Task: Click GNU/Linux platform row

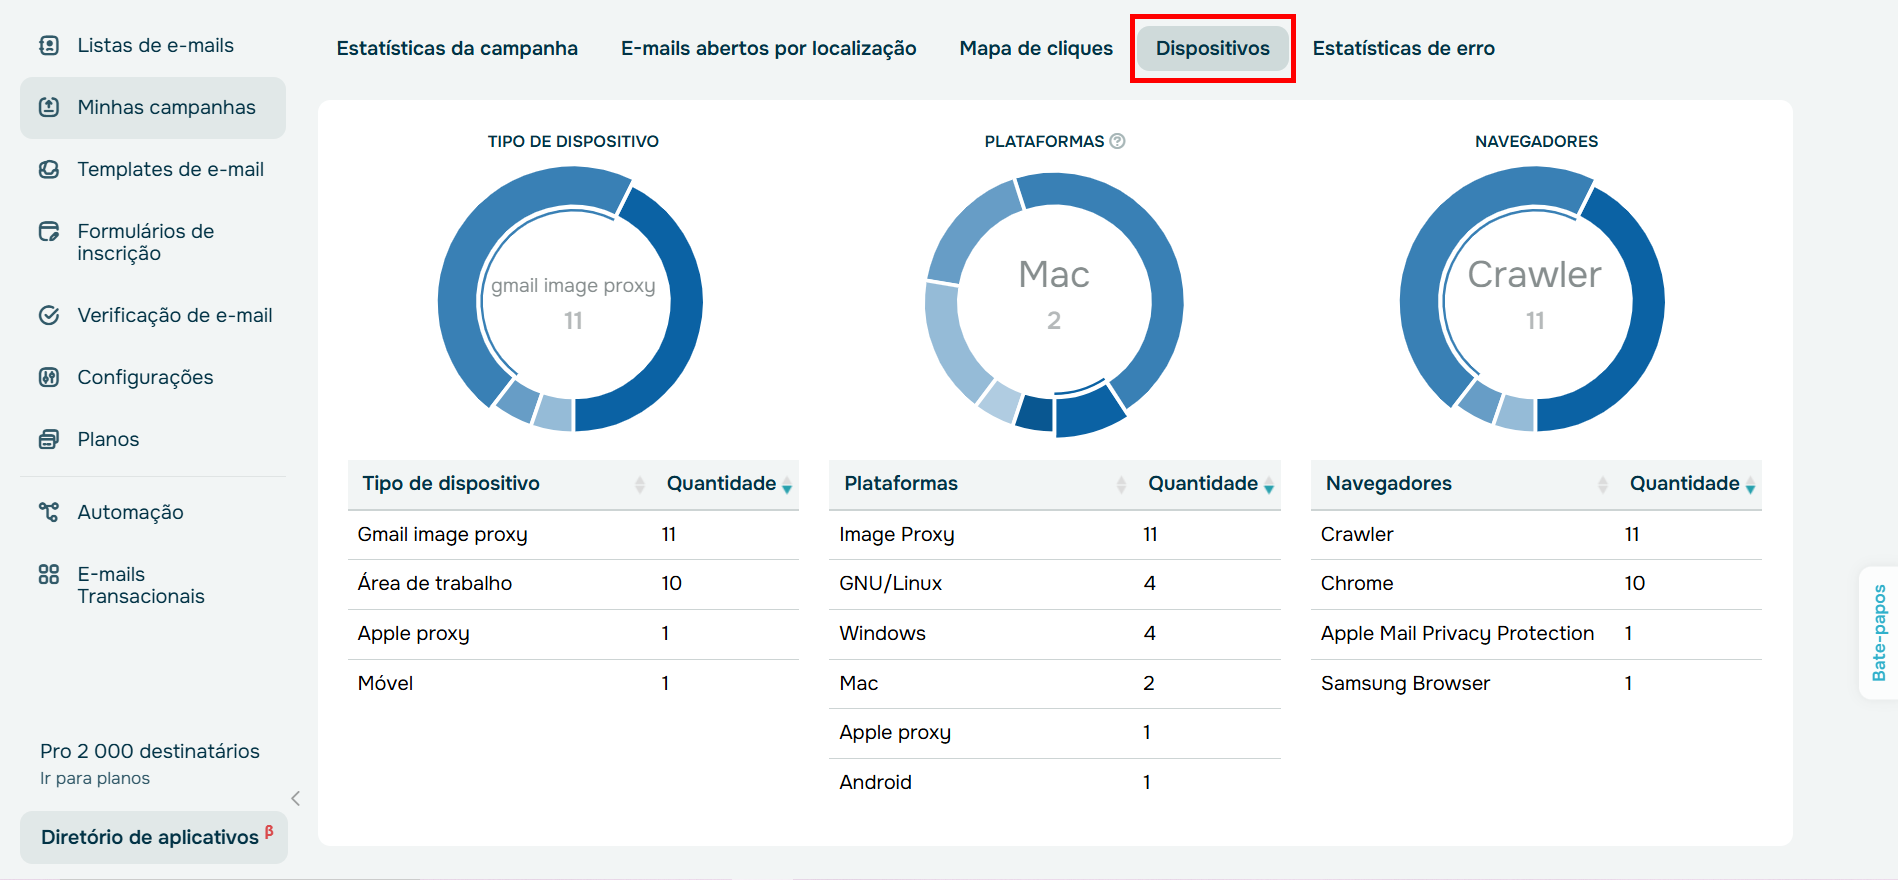Action: [1055, 584]
